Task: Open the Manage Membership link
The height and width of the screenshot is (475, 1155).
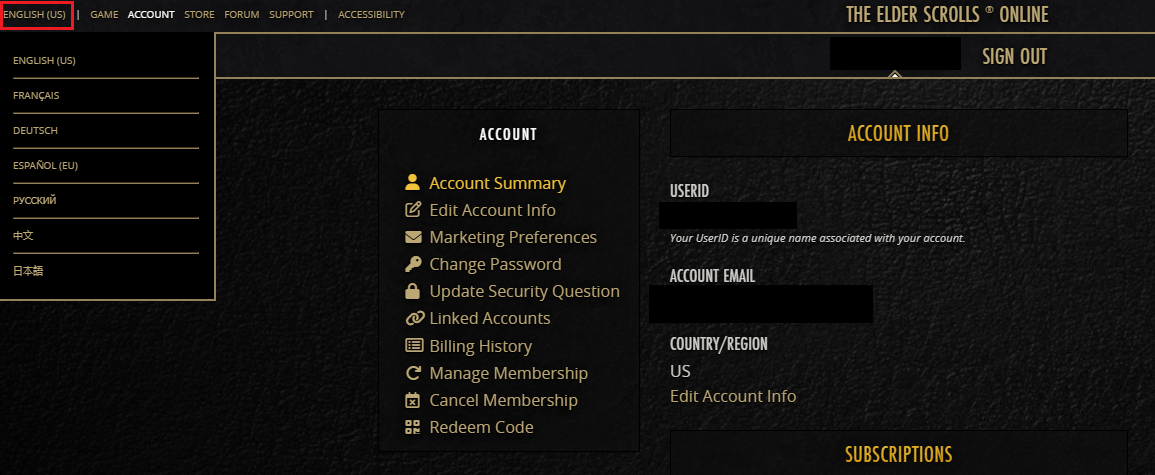Action: [x=508, y=373]
